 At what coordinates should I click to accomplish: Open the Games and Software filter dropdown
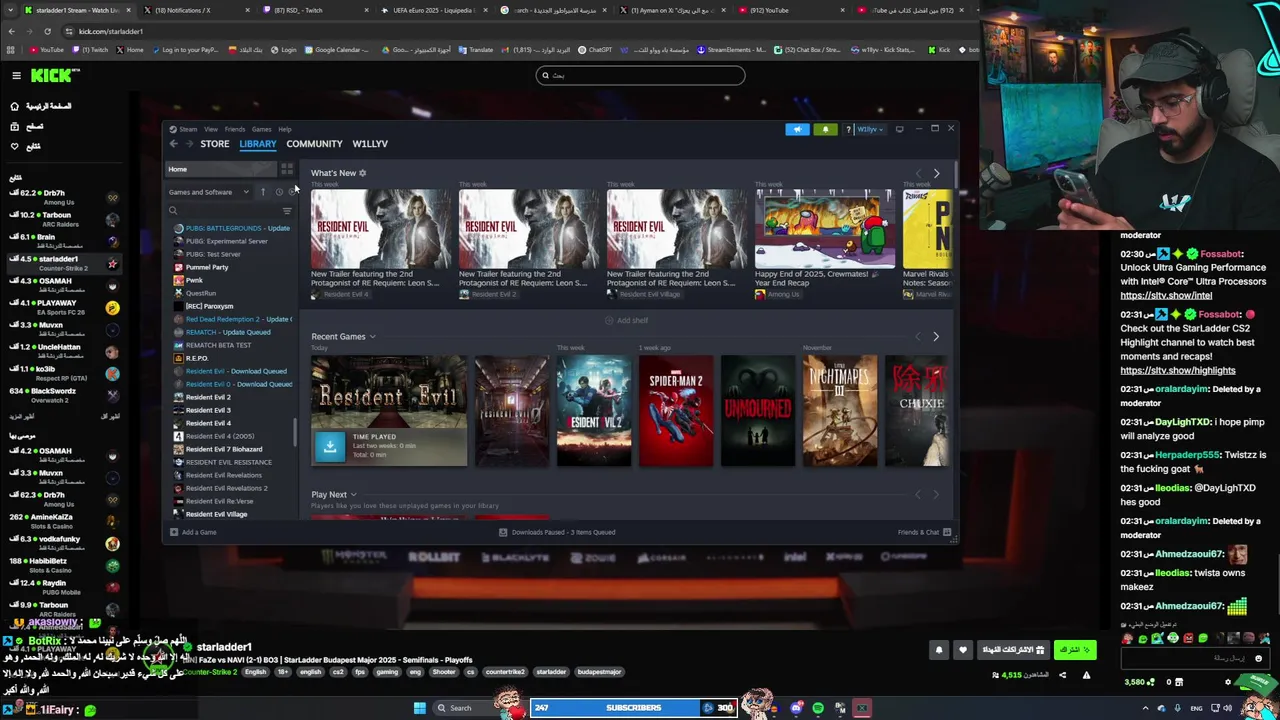point(209,192)
